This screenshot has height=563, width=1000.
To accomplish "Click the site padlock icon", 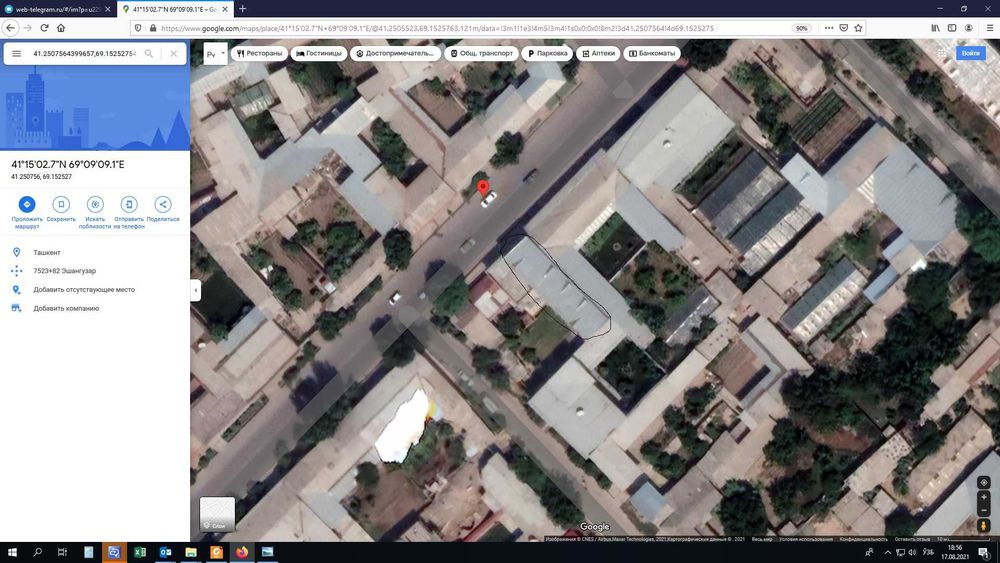I will point(152,28).
